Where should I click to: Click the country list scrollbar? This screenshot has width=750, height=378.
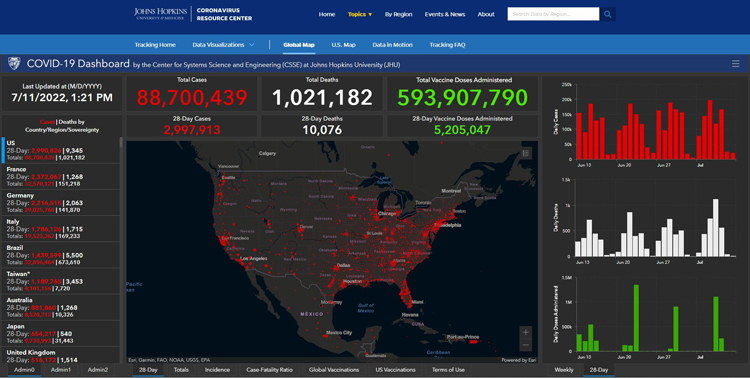tap(121, 142)
